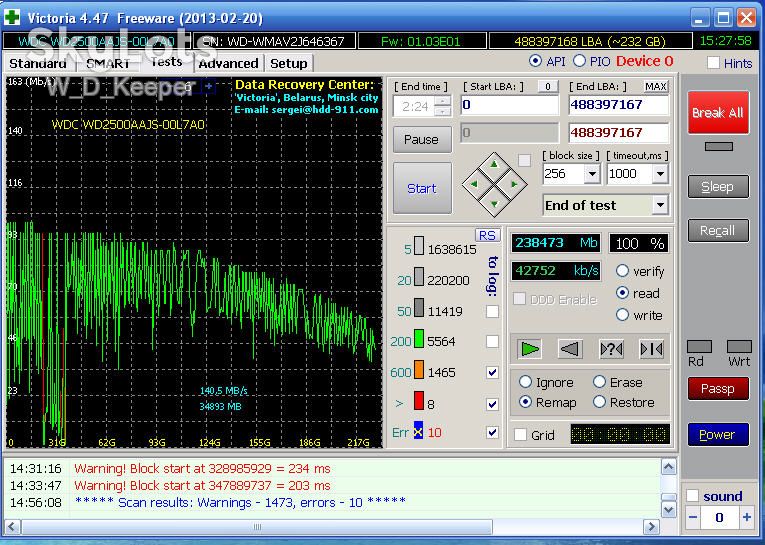Image resolution: width=765 pixels, height=545 pixels.
Task: Click the End time spinner arrows
Action: coord(443,106)
